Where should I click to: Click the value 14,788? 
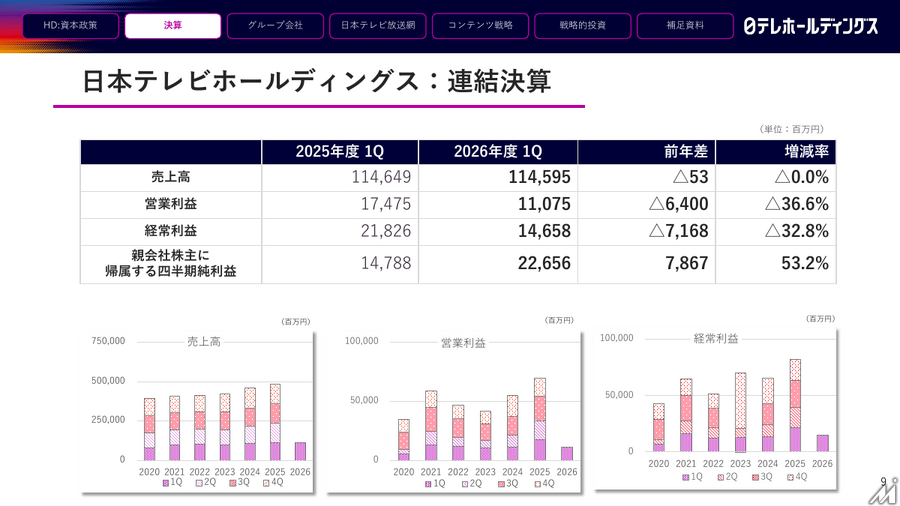386,263
